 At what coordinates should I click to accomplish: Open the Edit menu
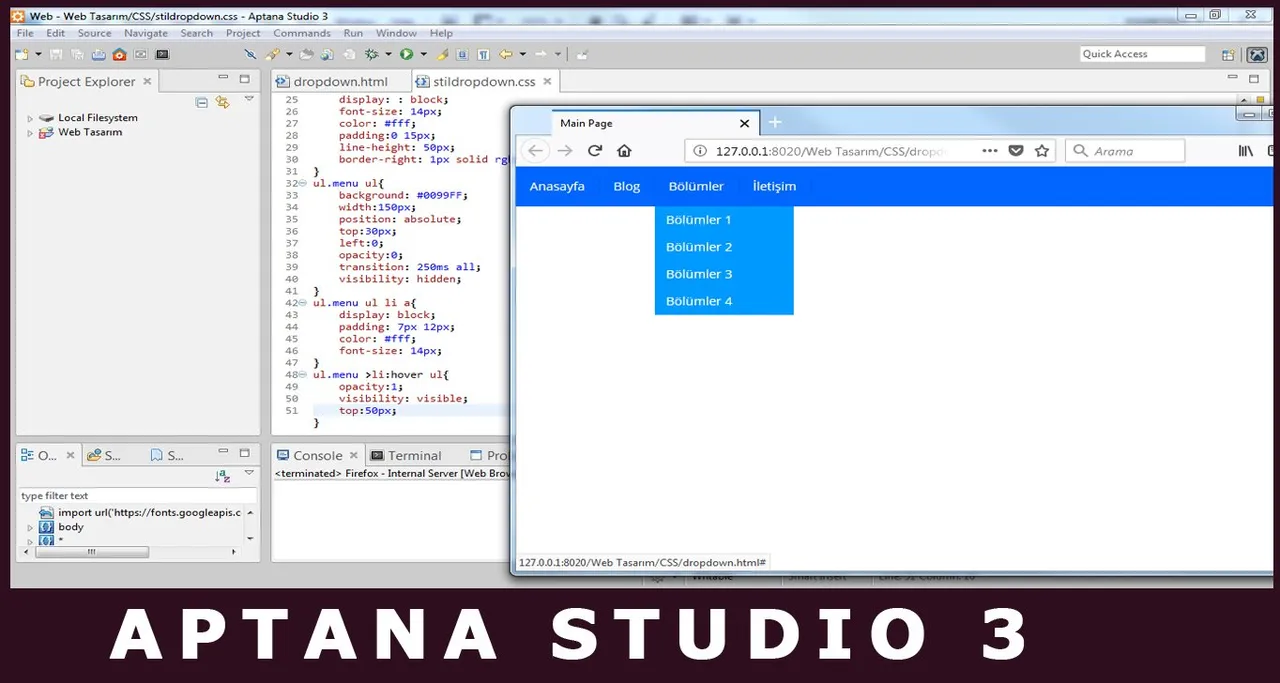(55, 33)
